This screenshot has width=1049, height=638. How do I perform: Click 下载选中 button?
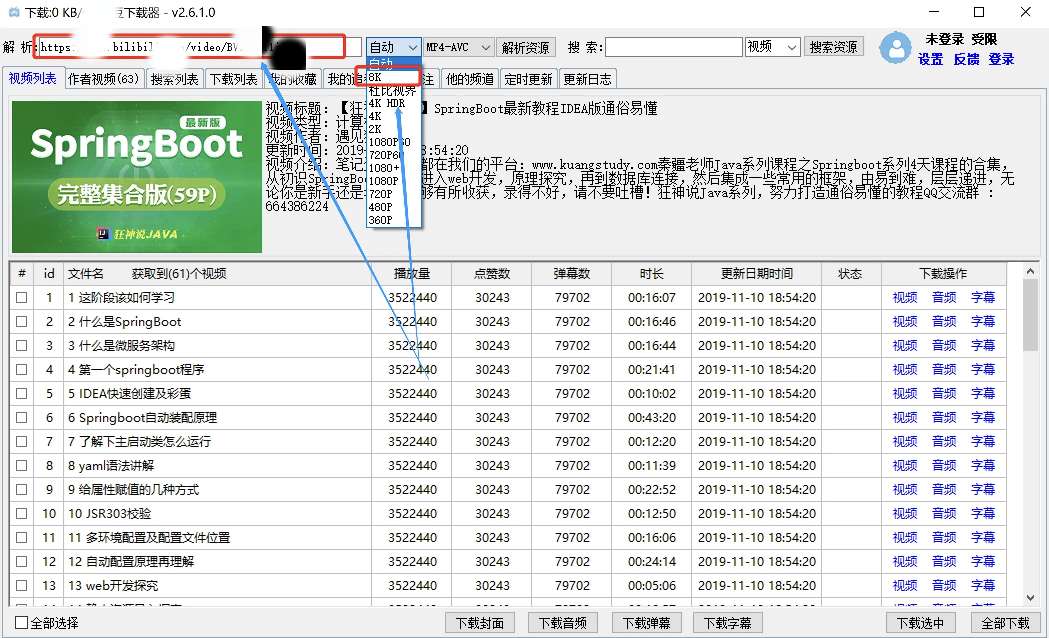click(920, 623)
